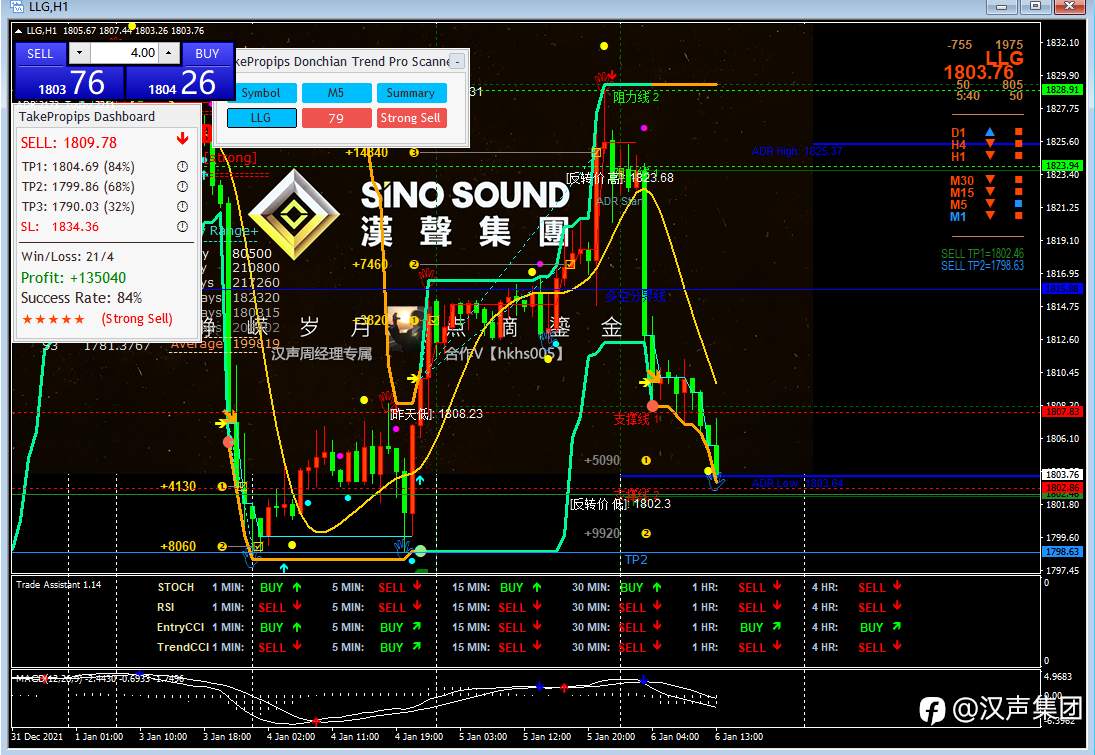Click the BUY button at 1804.26
Screen dimensions: 1095x755
[179, 83]
